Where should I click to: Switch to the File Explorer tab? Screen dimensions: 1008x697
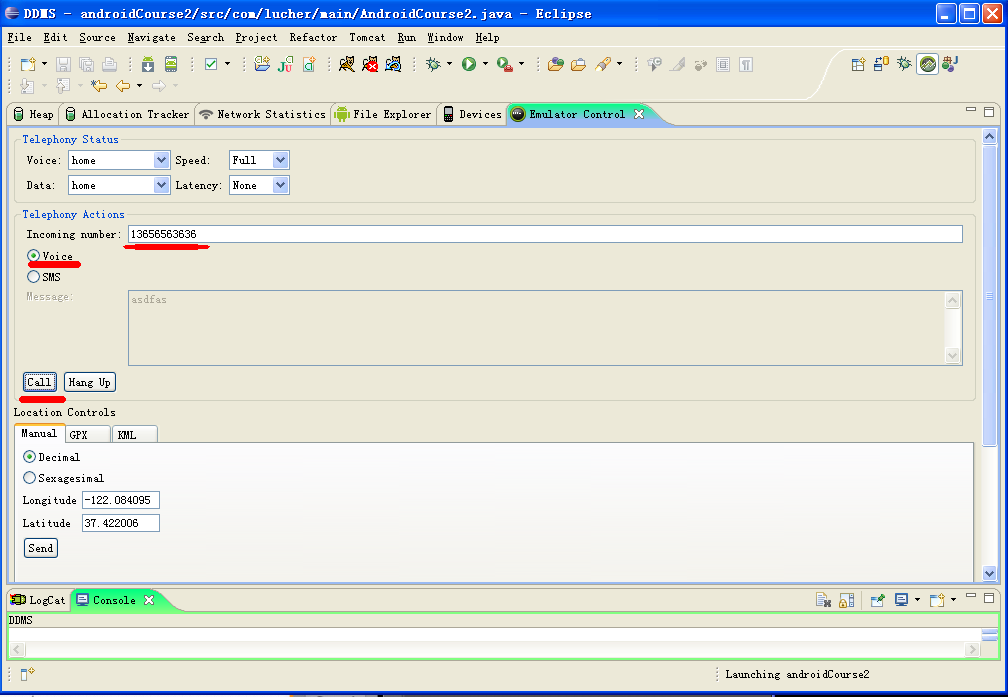tap(383, 114)
